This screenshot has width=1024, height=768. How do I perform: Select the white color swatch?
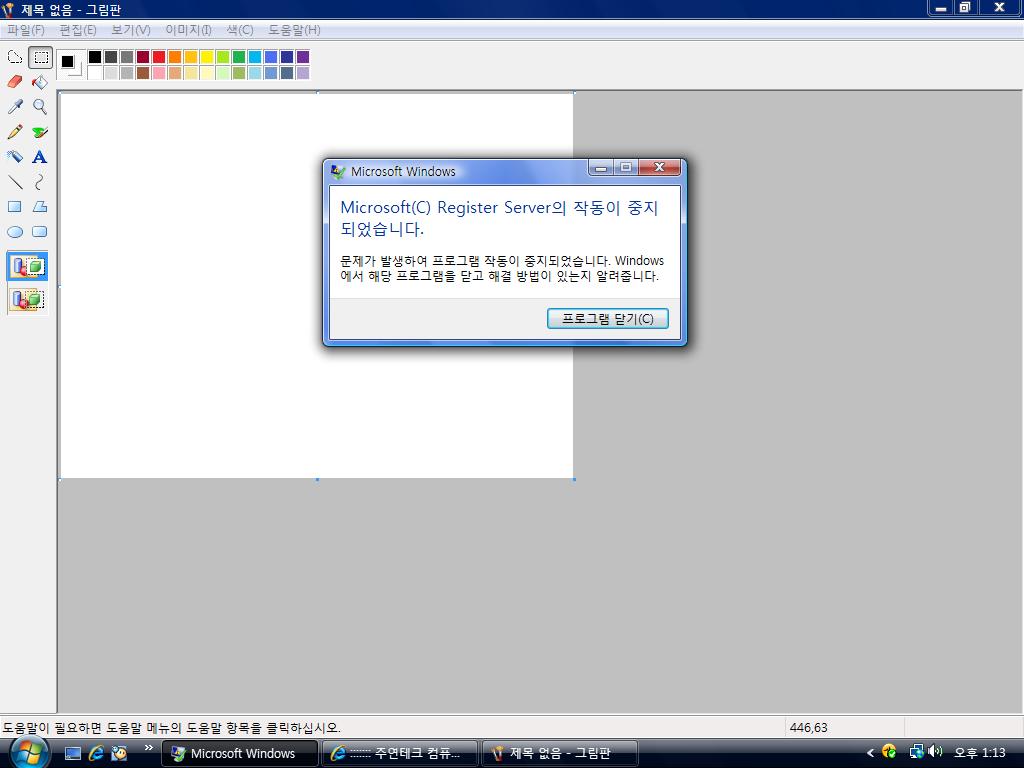95,72
